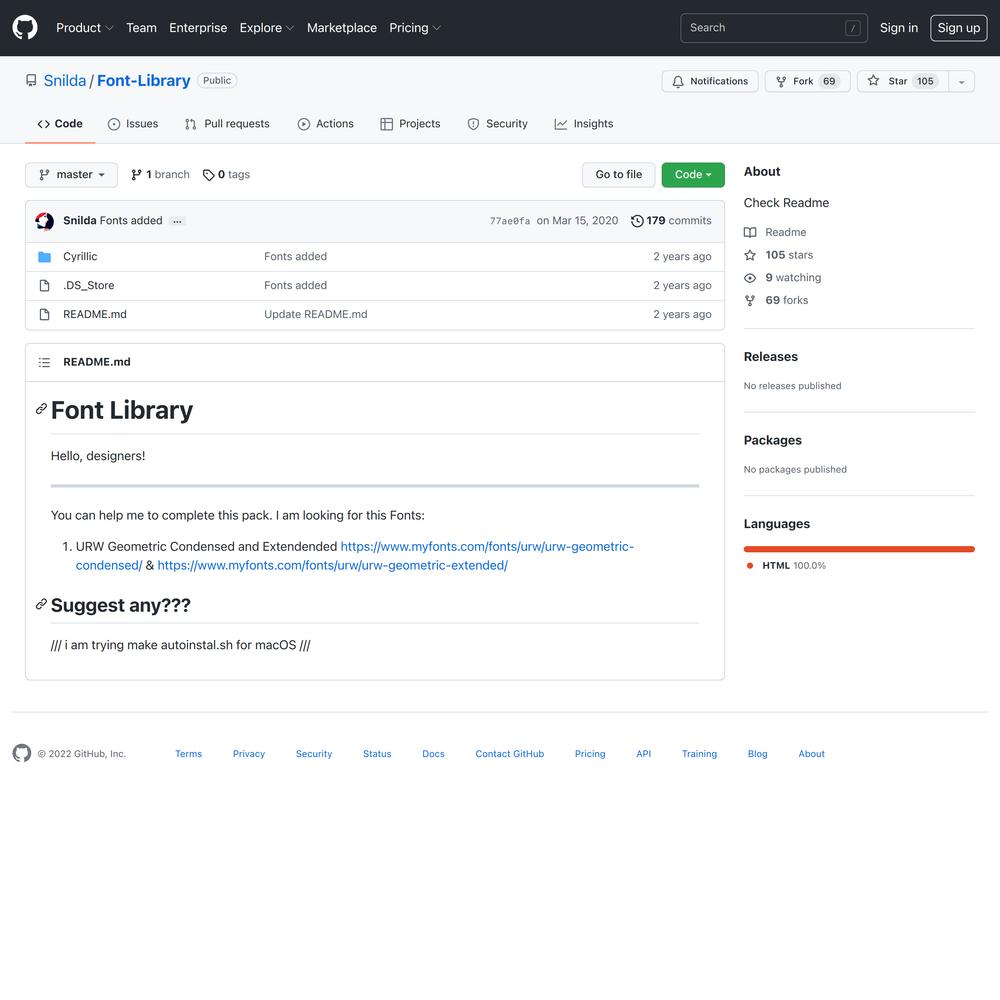
Task: Open the Product dropdown menu
Action: (x=84, y=27)
